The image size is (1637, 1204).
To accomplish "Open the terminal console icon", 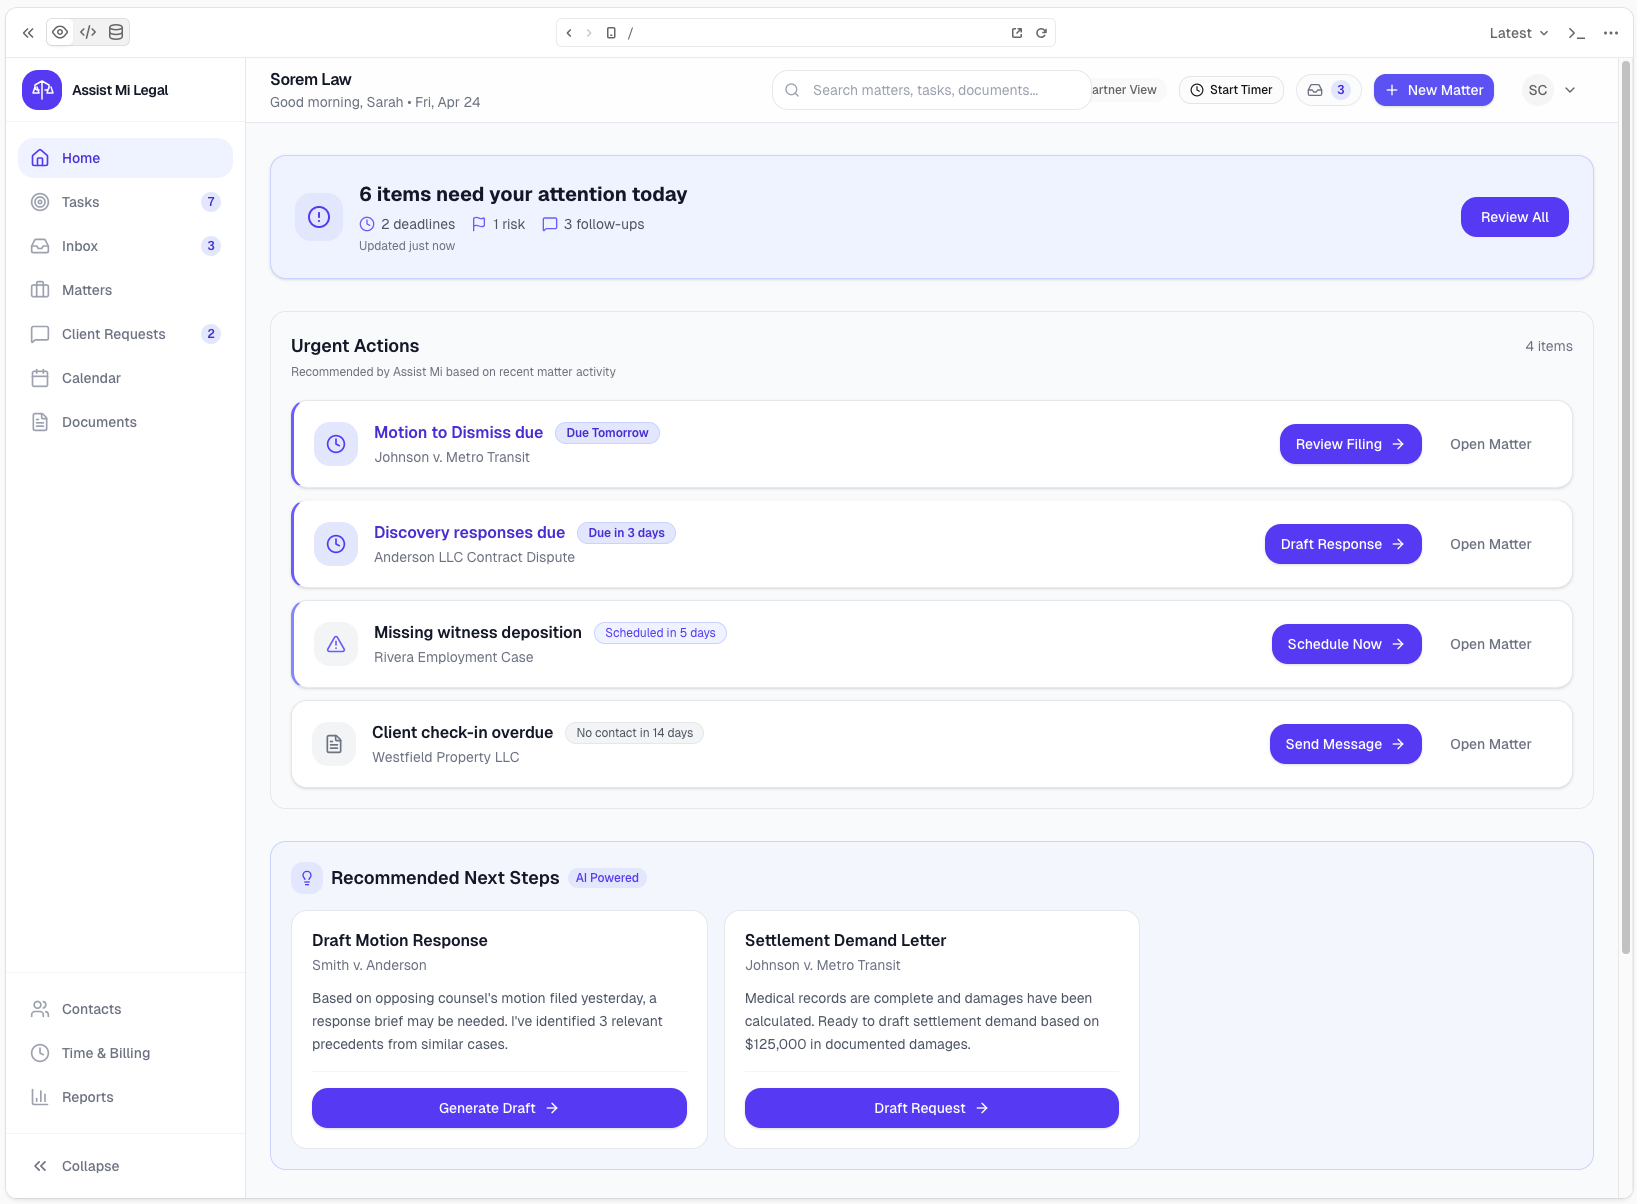I will (x=1576, y=33).
